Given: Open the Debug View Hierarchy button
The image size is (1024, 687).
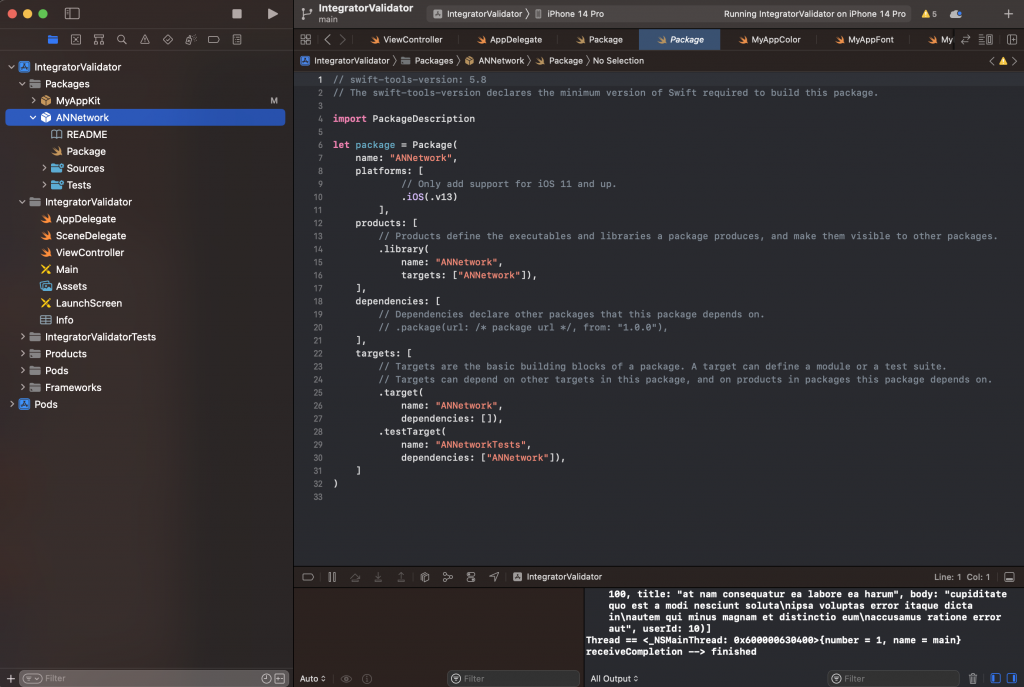Looking at the screenshot, I should pyautogui.click(x=424, y=577).
